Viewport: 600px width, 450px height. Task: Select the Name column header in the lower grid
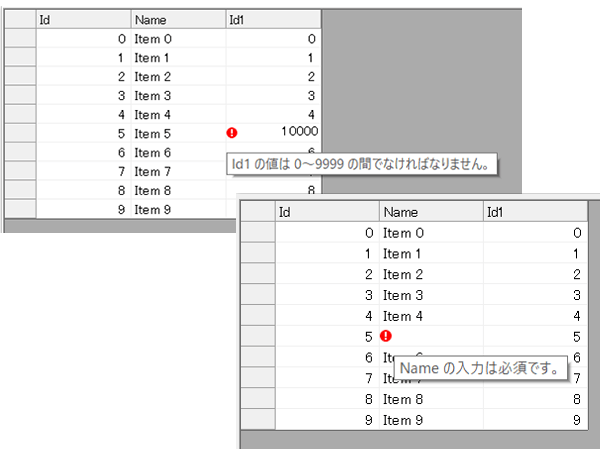tap(429, 212)
